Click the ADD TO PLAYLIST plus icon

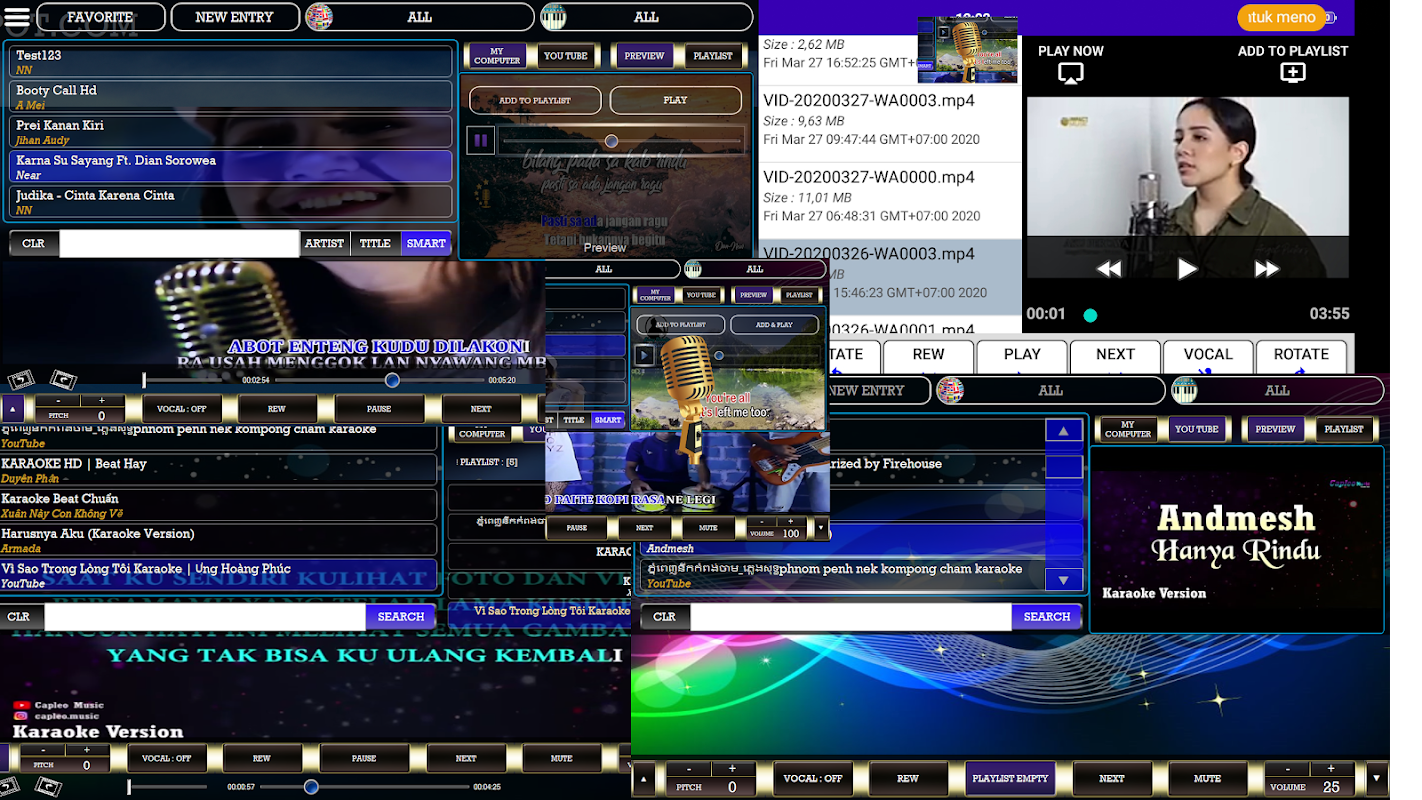pos(1293,73)
